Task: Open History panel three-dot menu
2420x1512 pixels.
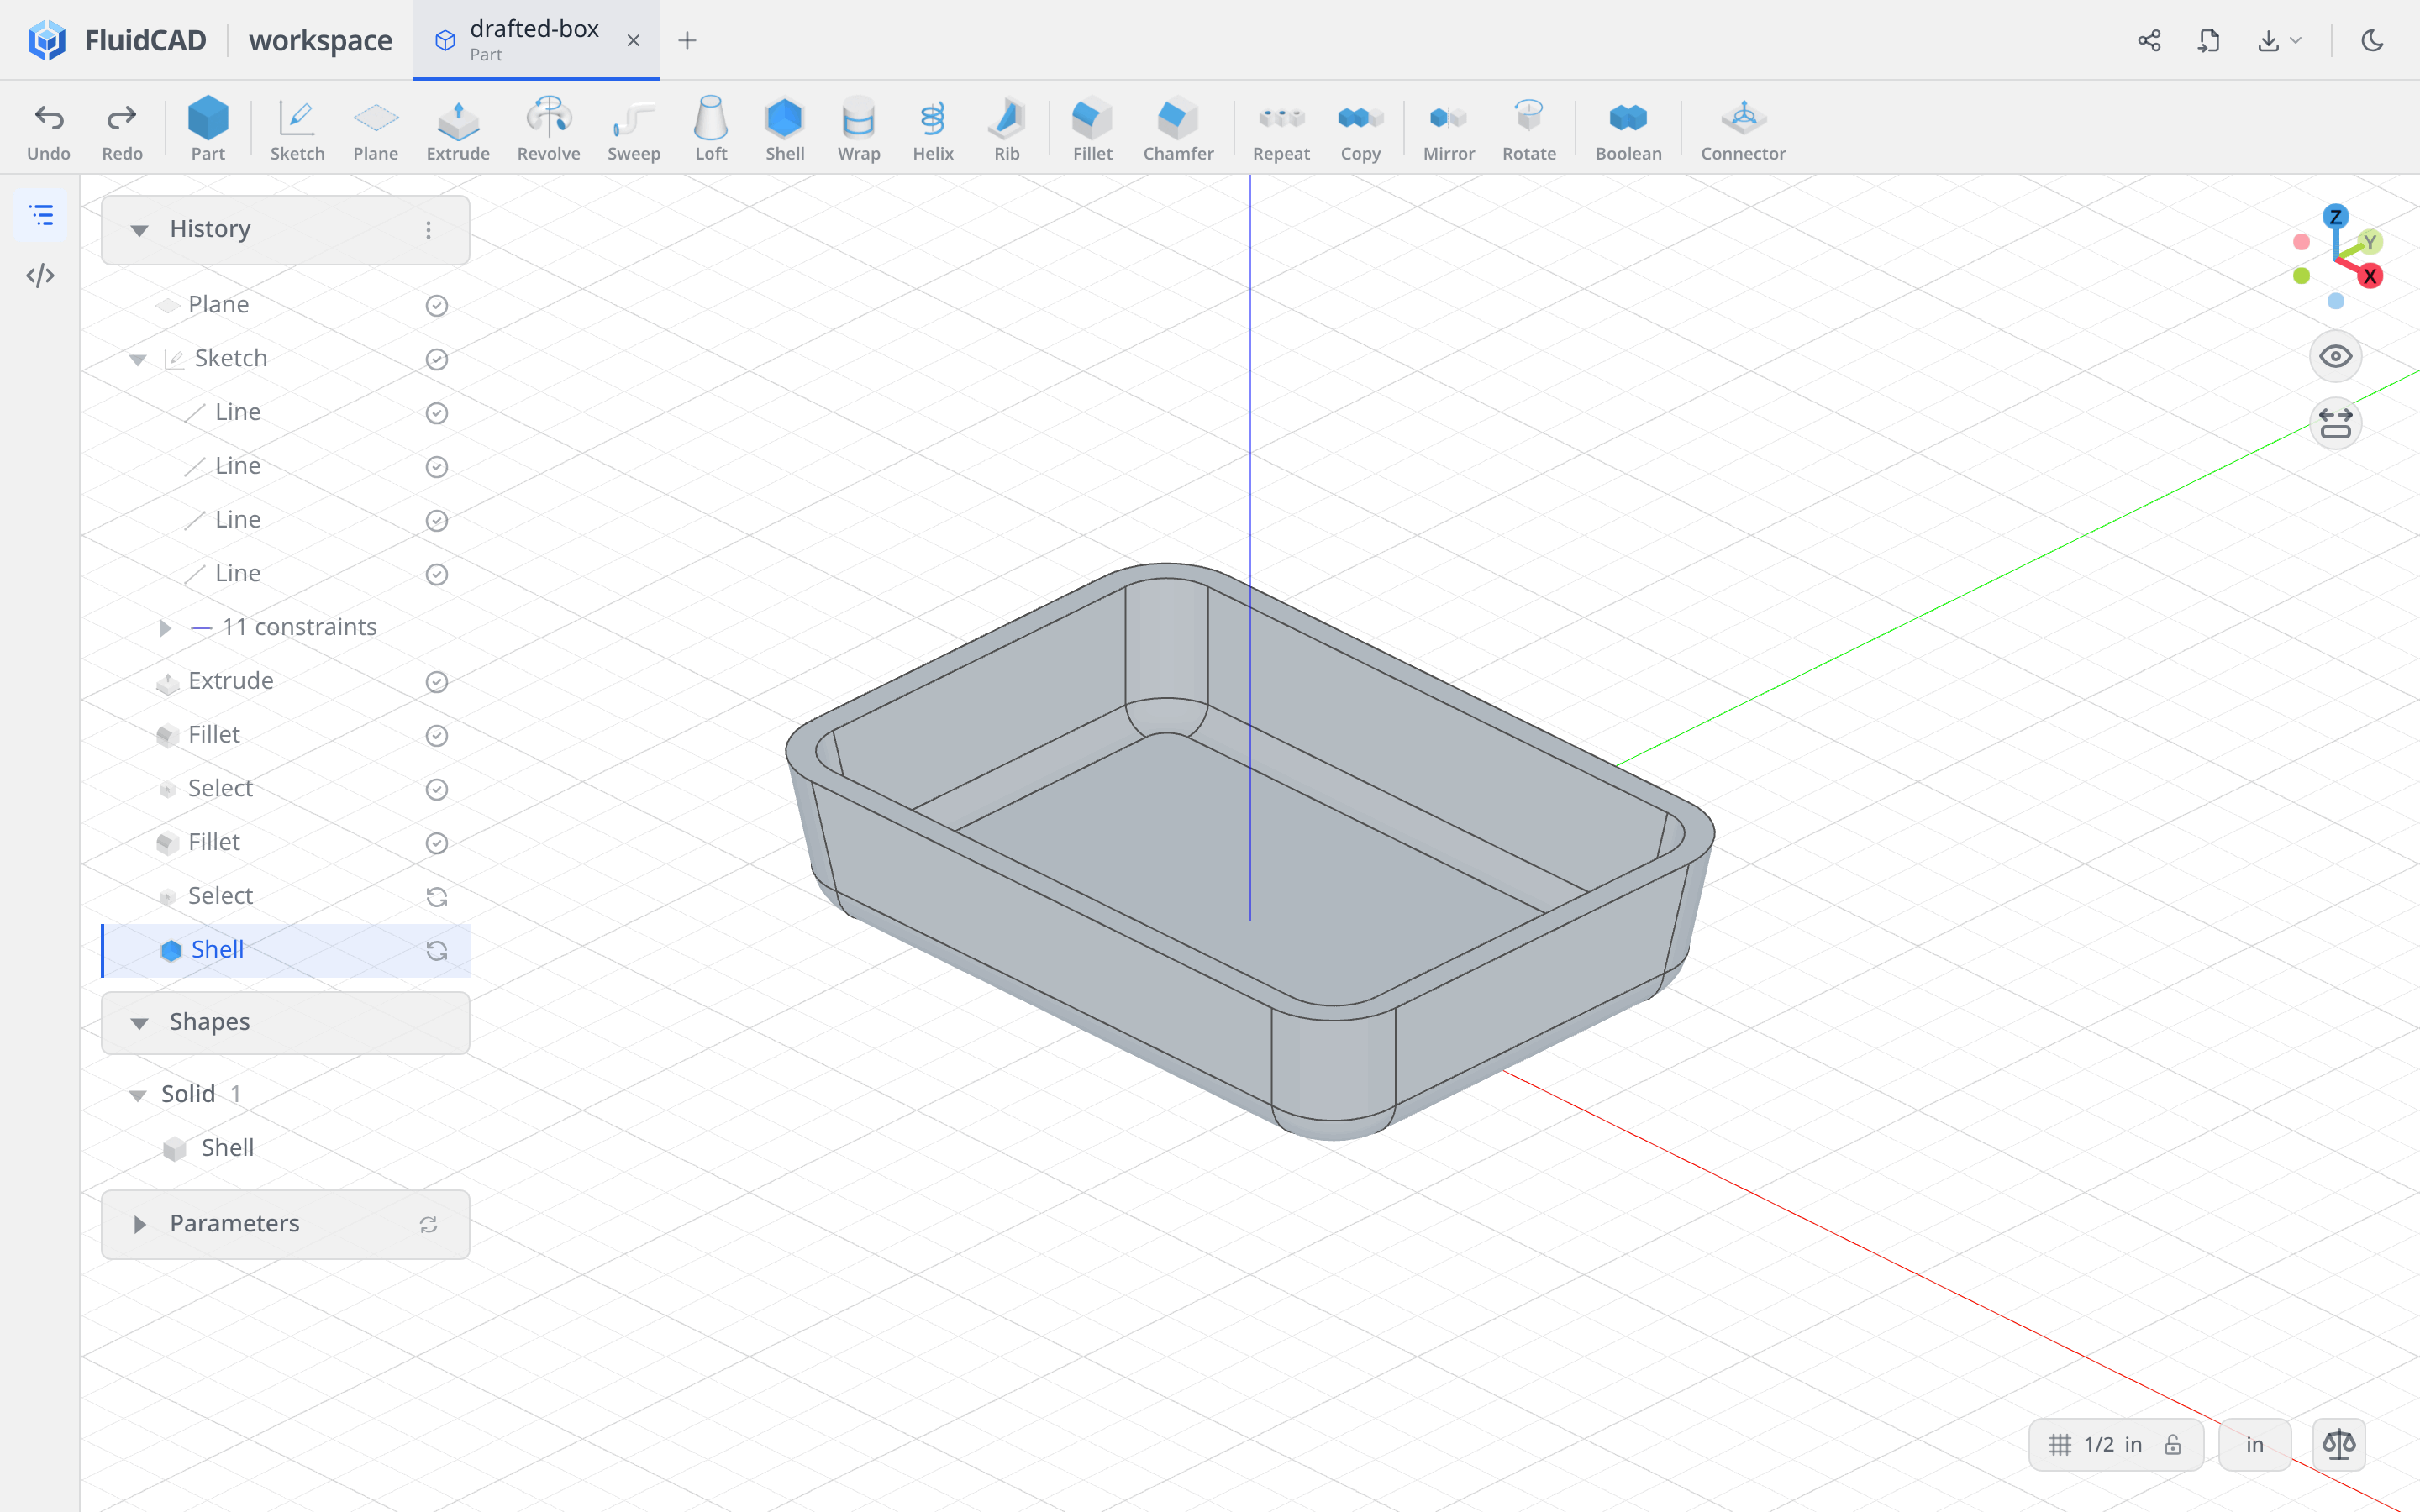Action: coord(429,230)
